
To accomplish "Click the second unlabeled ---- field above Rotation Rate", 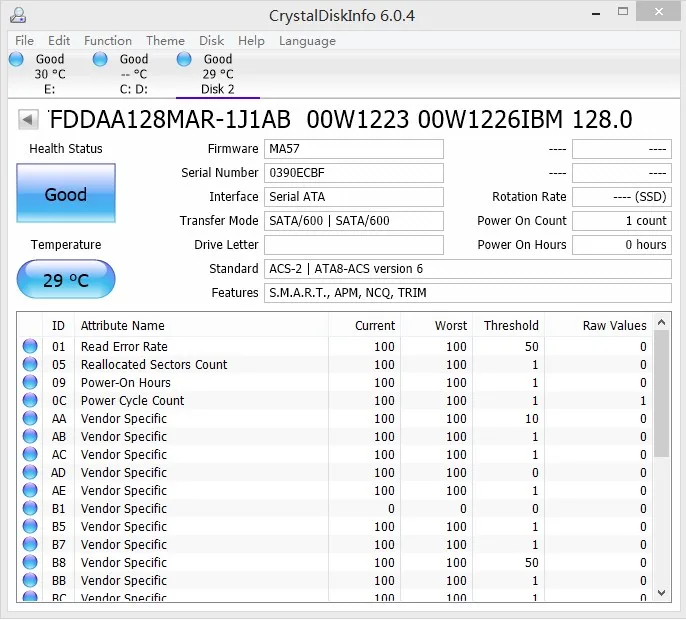I will pyautogui.click(x=622, y=173).
